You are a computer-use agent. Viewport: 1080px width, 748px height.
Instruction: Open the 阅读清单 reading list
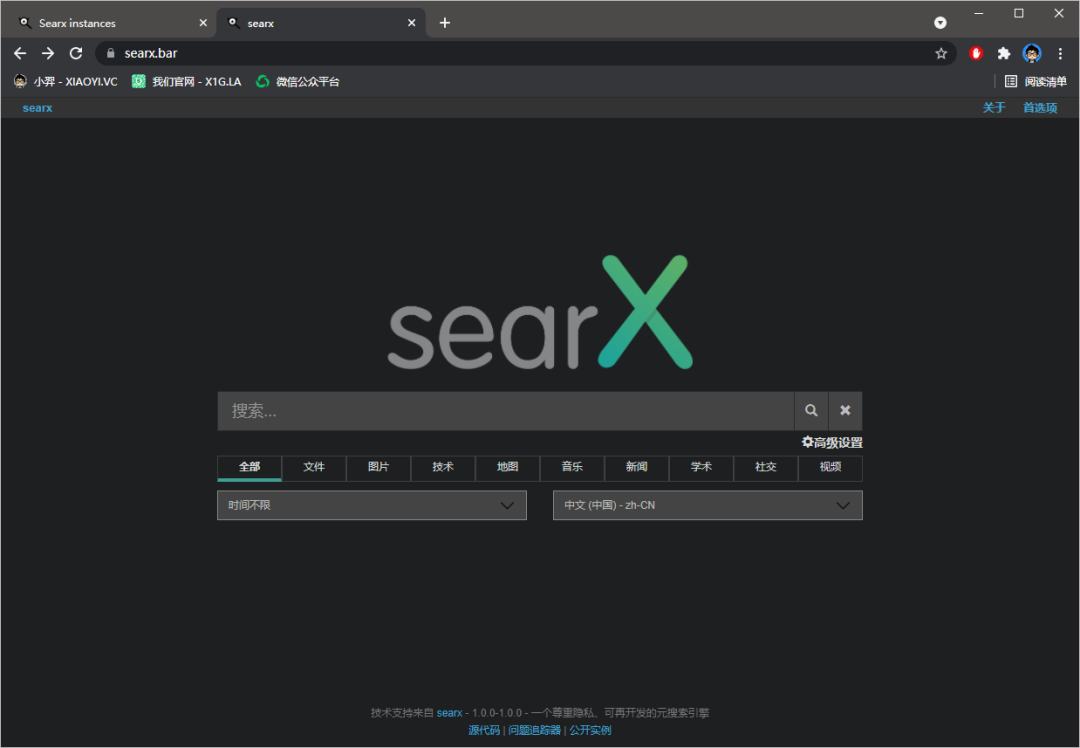coord(1036,82)
